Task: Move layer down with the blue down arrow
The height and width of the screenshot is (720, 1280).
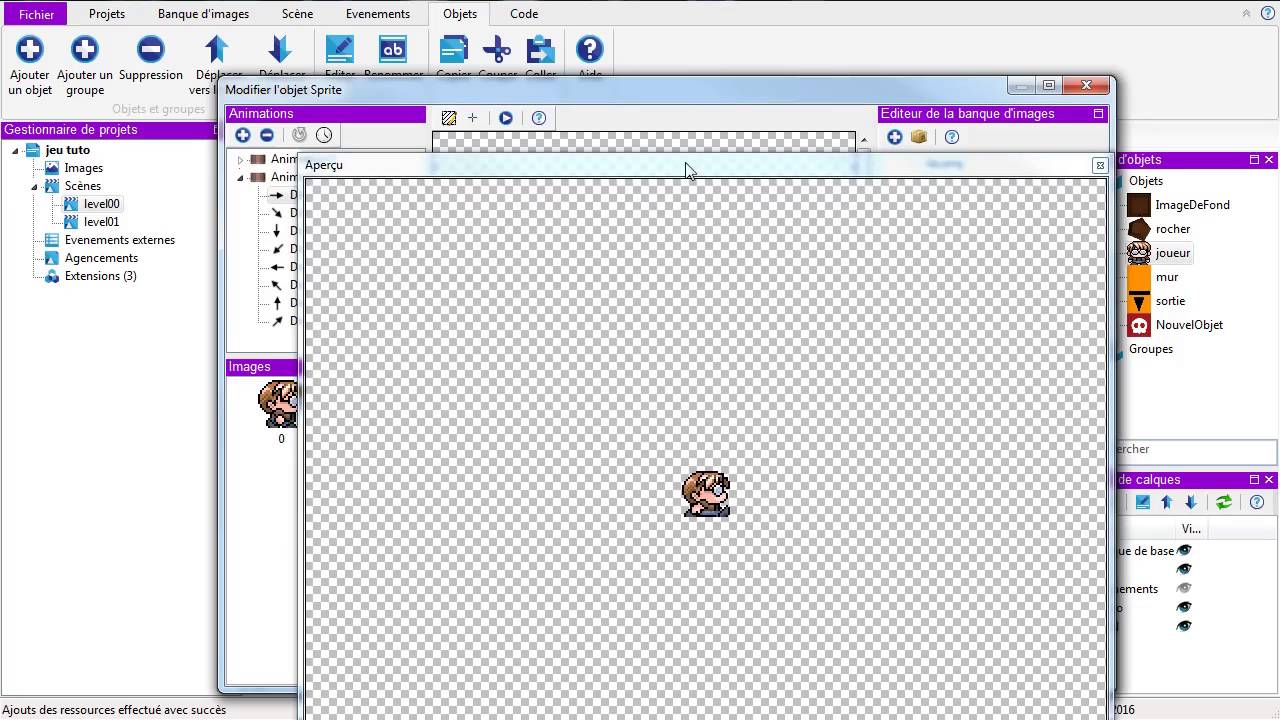Action: point(1191,502)
